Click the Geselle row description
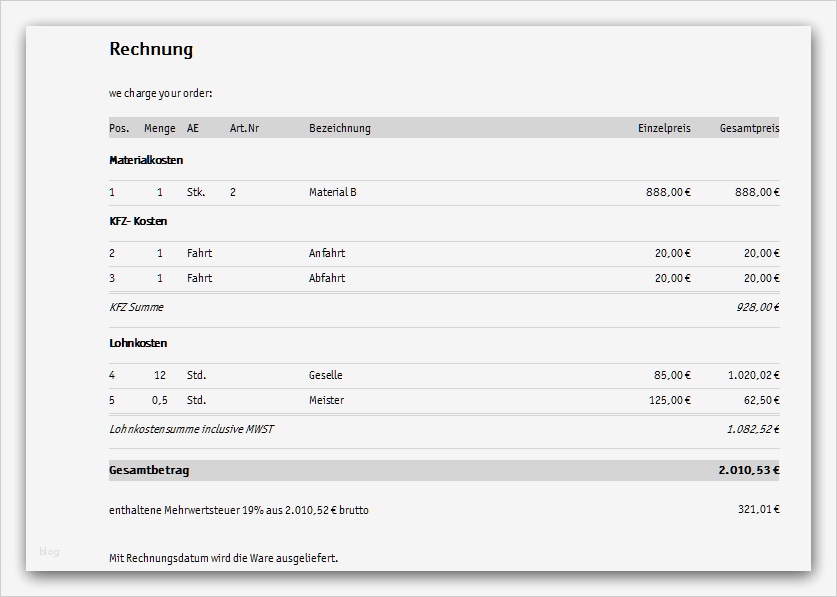The image size is (837, 597). [326, 375]
